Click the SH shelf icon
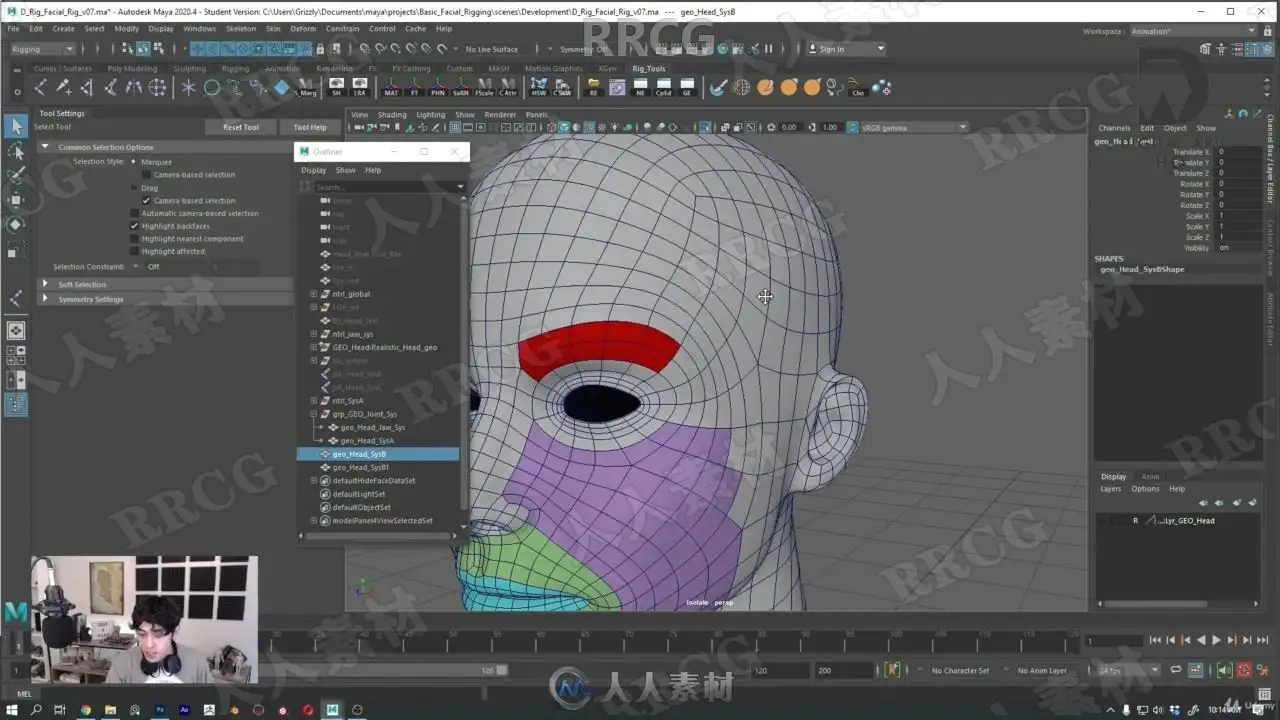Image resolution: width=1280 pixels, height=720 pixels. [x=336, y=88]
